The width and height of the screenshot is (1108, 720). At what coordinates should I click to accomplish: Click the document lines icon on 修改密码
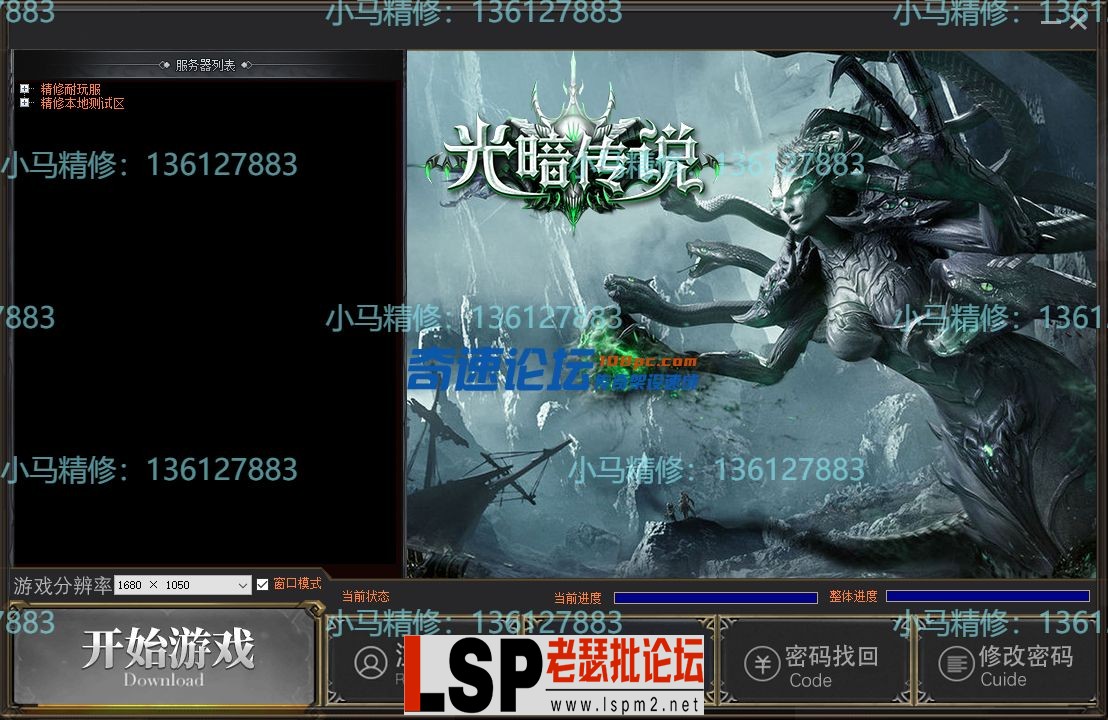(x=956, y=664)
